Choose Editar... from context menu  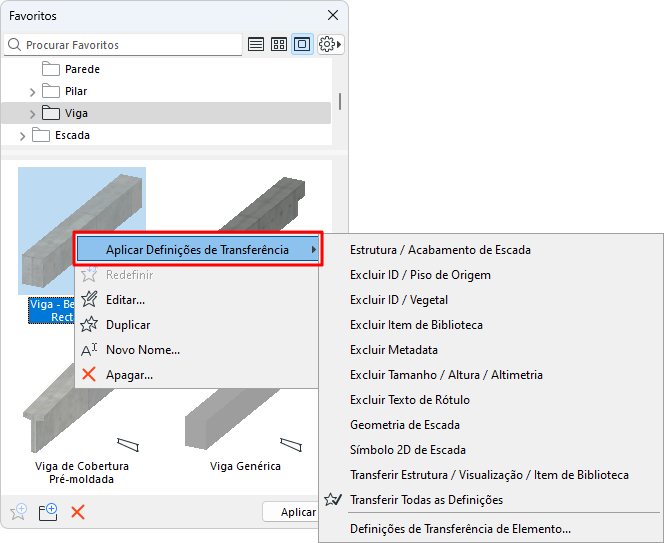(x=196, y=300)
